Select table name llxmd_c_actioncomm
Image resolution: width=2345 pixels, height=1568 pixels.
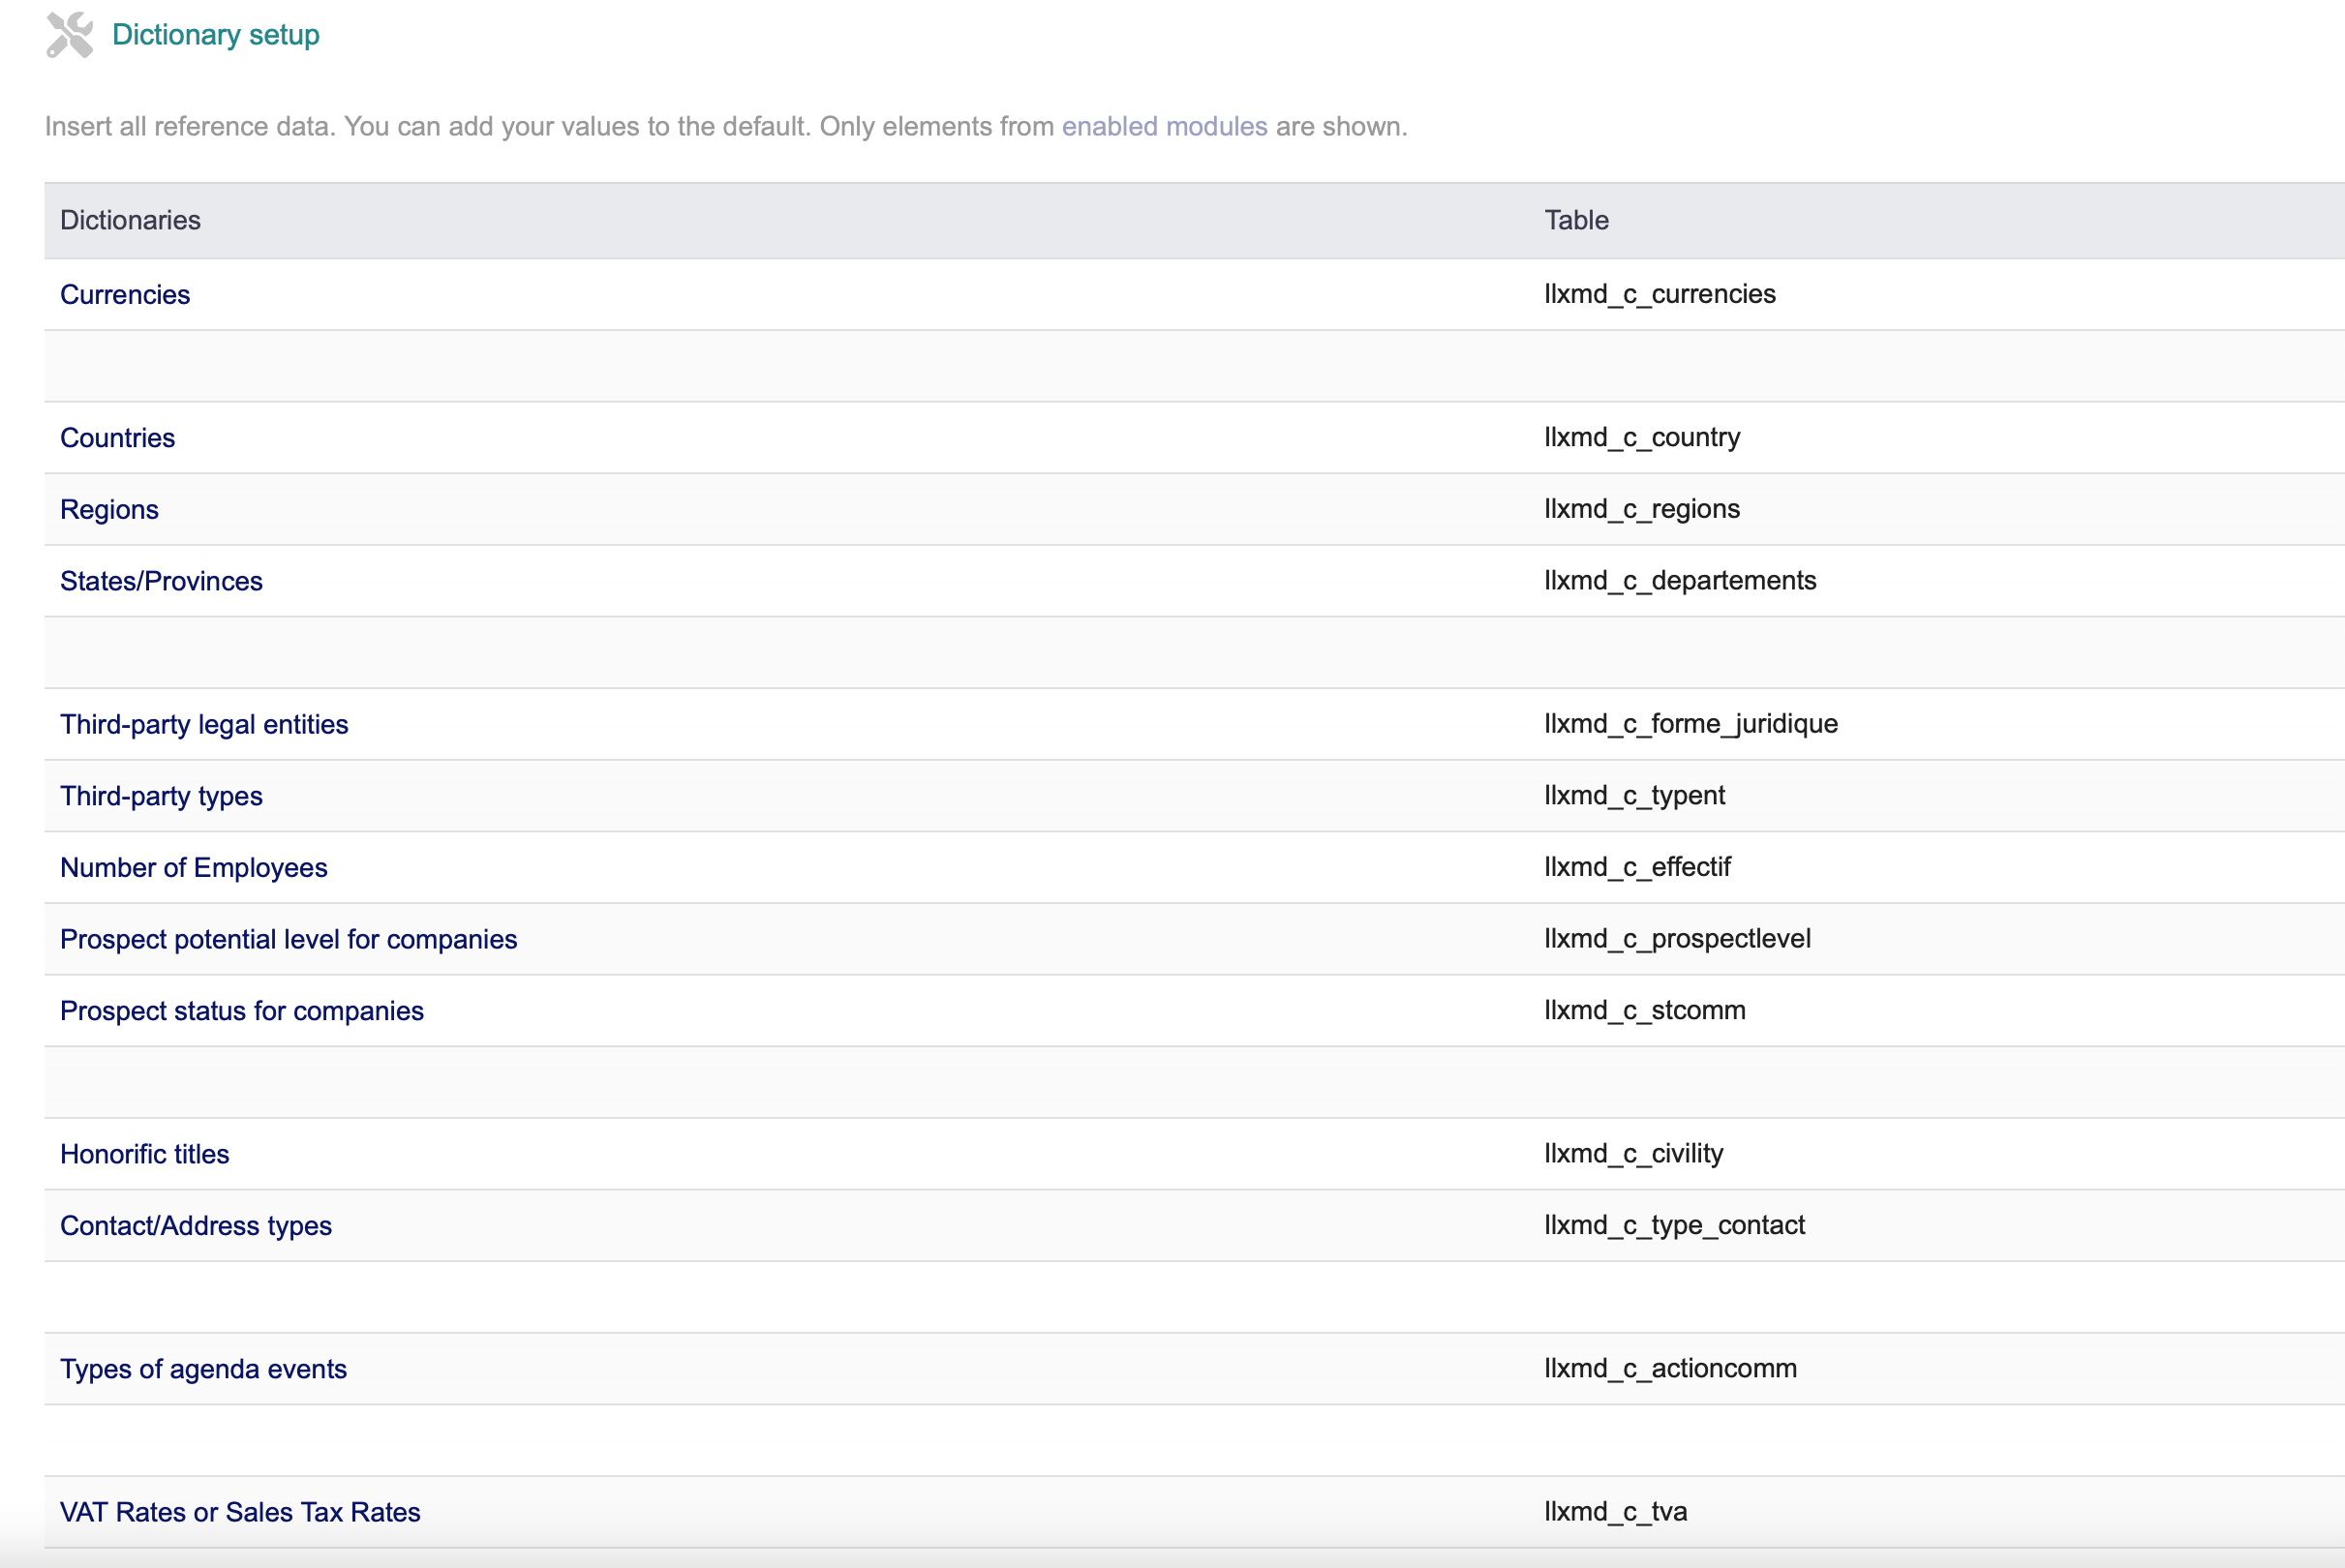pos(1670,1369)
